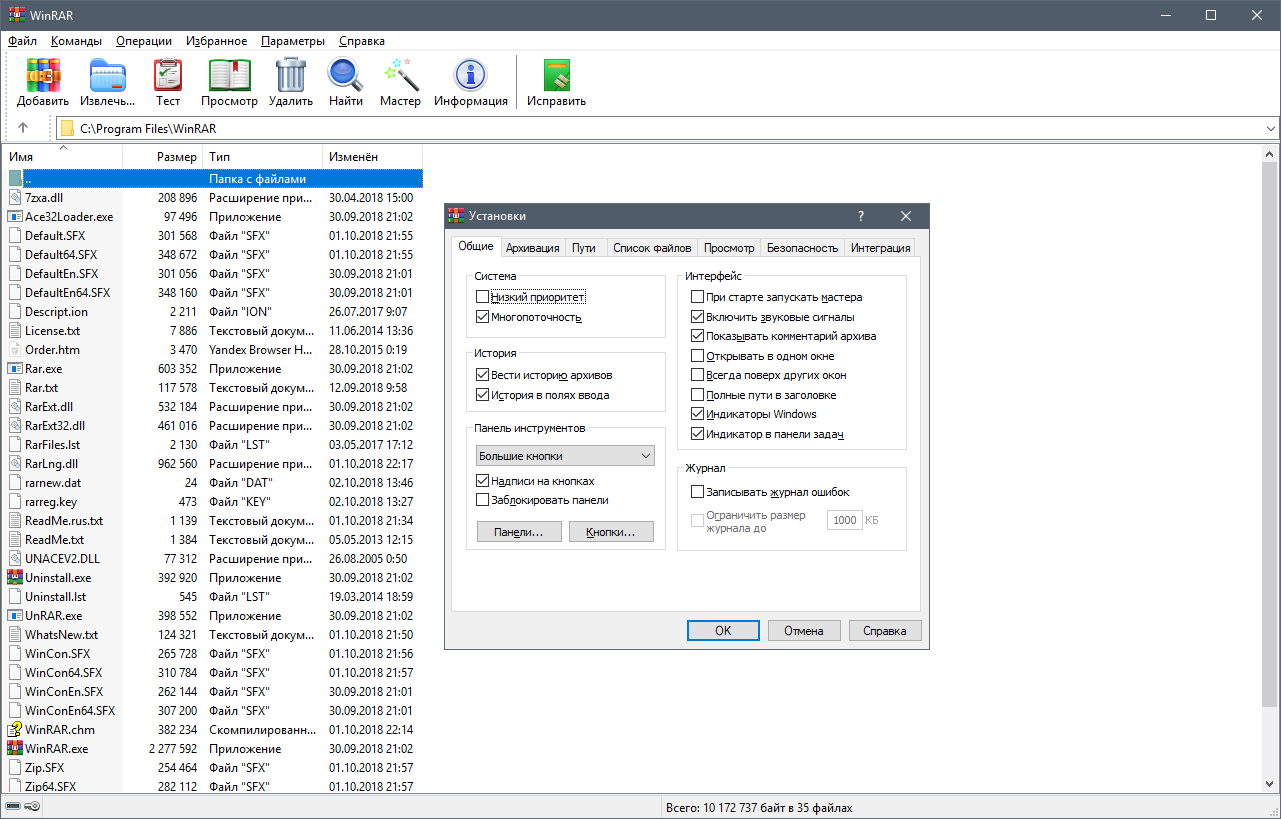Close the Установки dialog
This screenshot has height=819, width=1281.
tap(906, 216)
